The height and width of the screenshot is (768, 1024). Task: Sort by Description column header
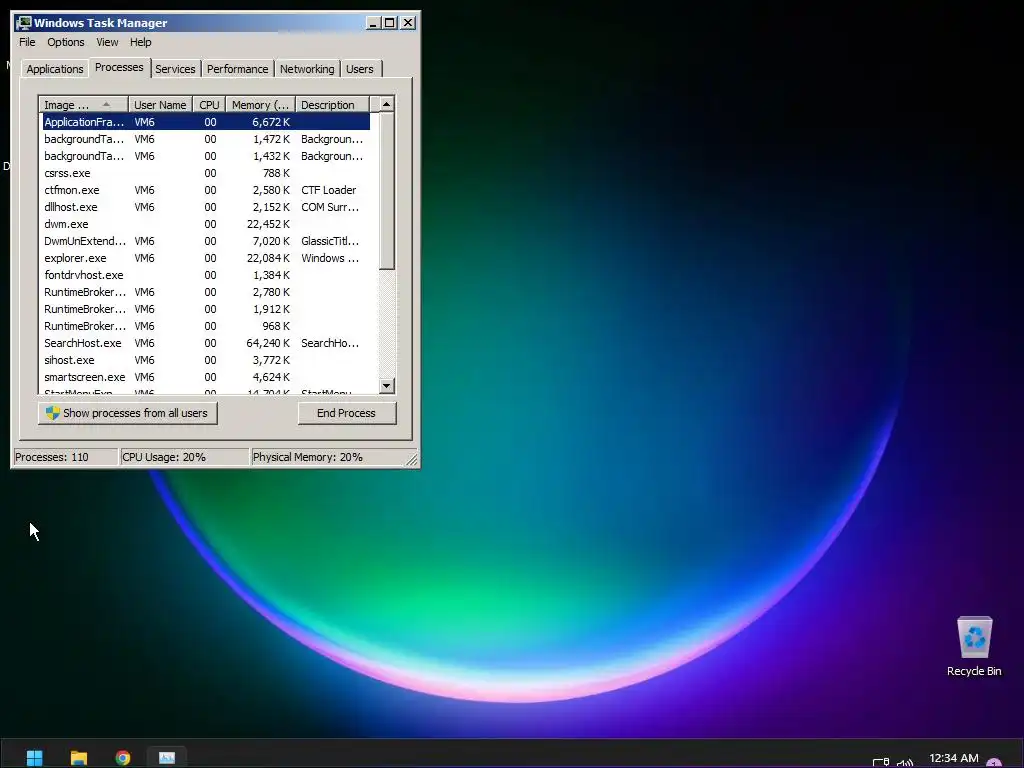(332, 104)
